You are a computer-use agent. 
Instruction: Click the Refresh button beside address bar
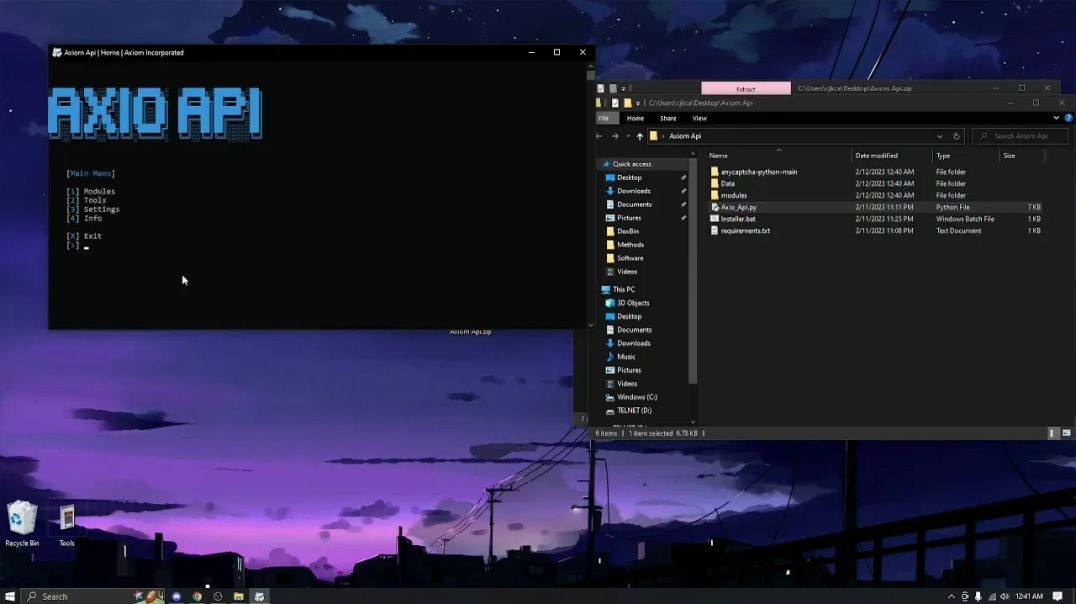pos(956,136)
